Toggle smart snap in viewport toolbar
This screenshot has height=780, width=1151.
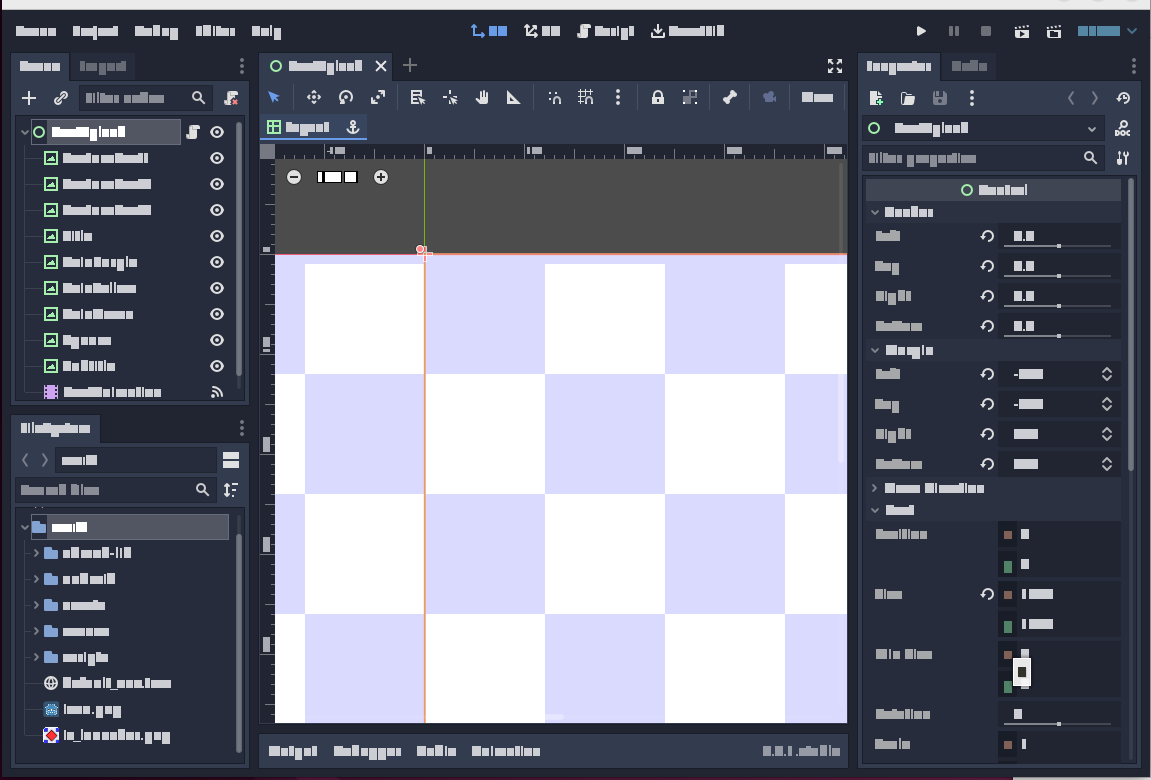pyautogui.click(x=554, y=97)
